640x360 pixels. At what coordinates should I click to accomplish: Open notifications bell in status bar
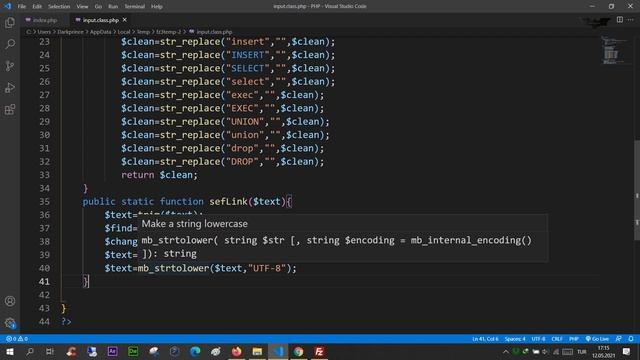point(631,339)
